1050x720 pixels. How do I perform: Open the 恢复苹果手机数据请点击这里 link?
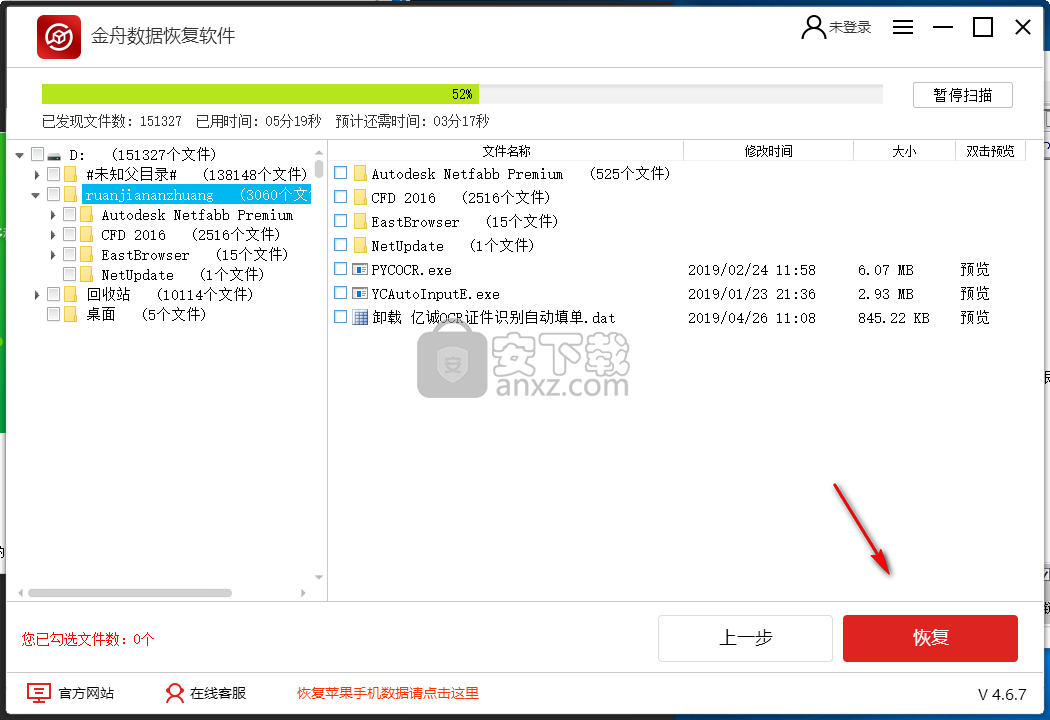coord(388,693)
